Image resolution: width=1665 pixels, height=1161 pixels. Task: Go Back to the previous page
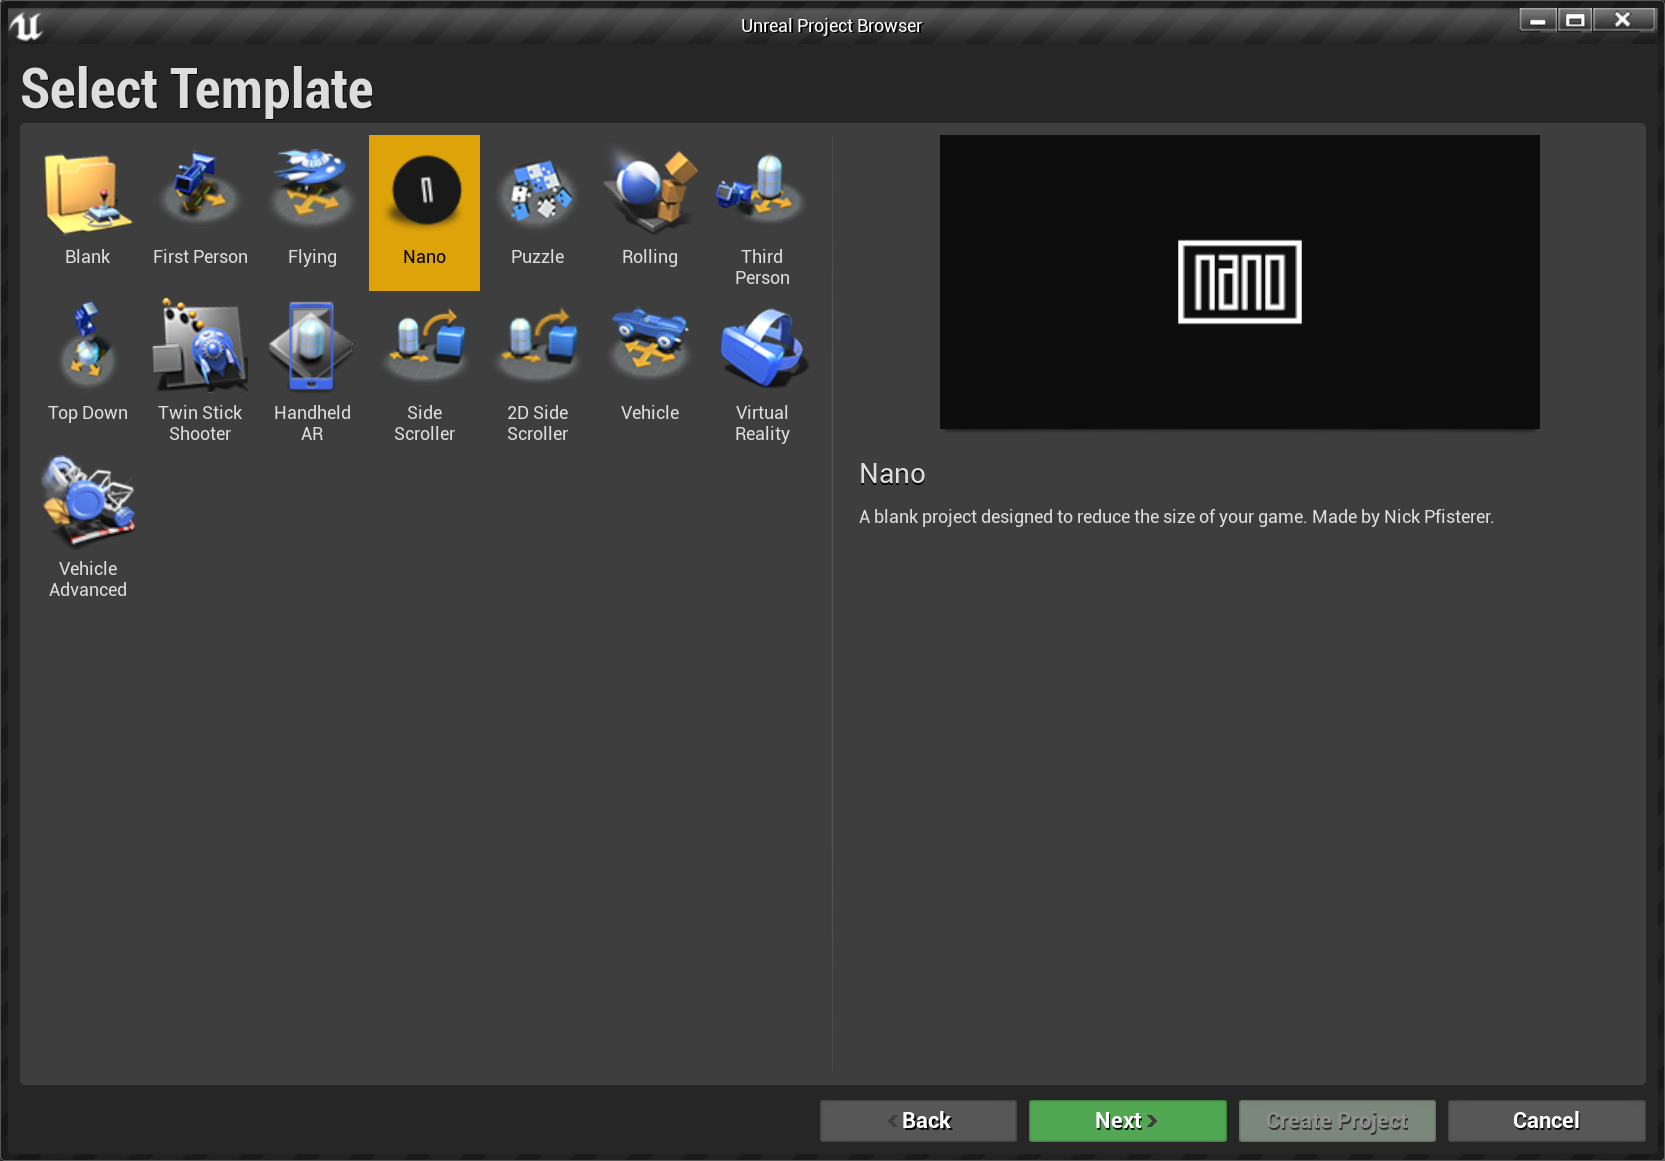[x=918, y=1121]
